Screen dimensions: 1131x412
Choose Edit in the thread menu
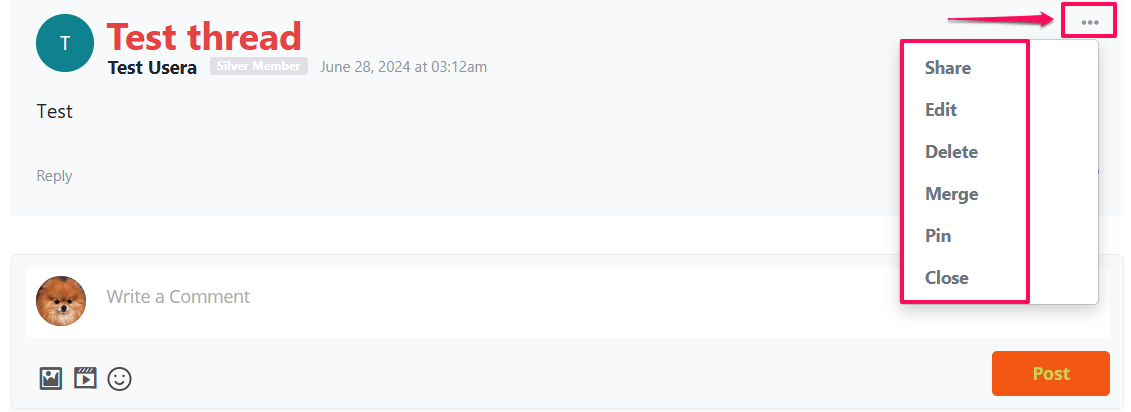[941, 110]
